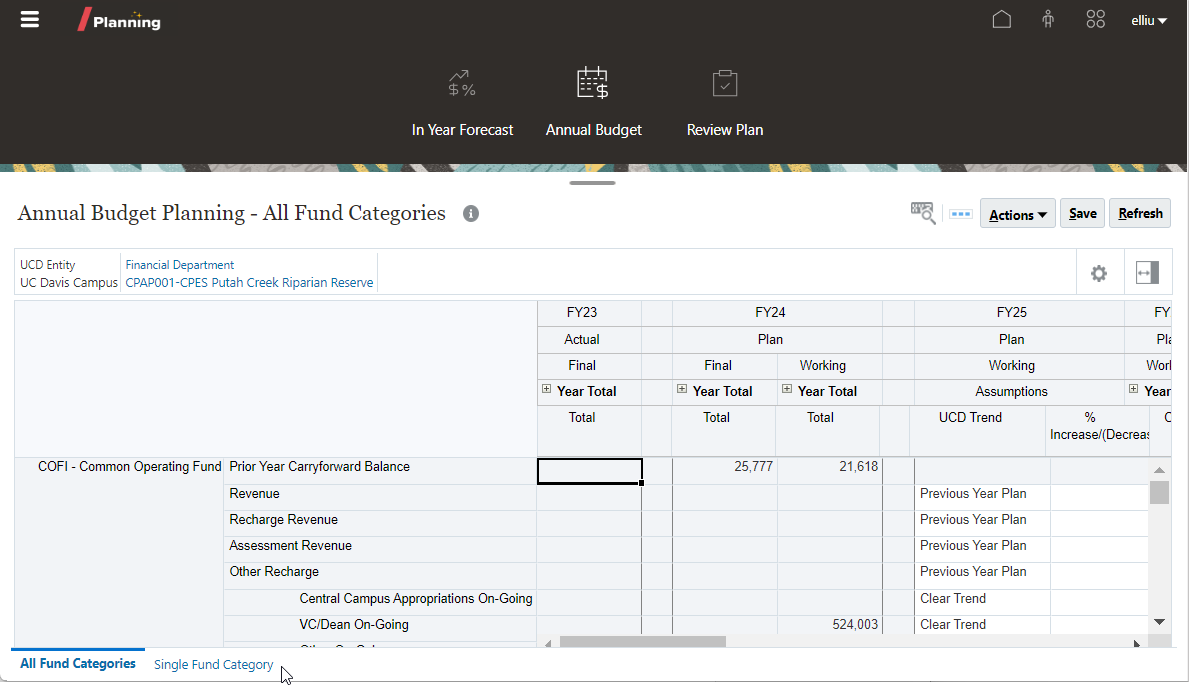Select the All Fund Categories tab
This screenshot has width=1195, height=698.
click(x=77, y=663)
